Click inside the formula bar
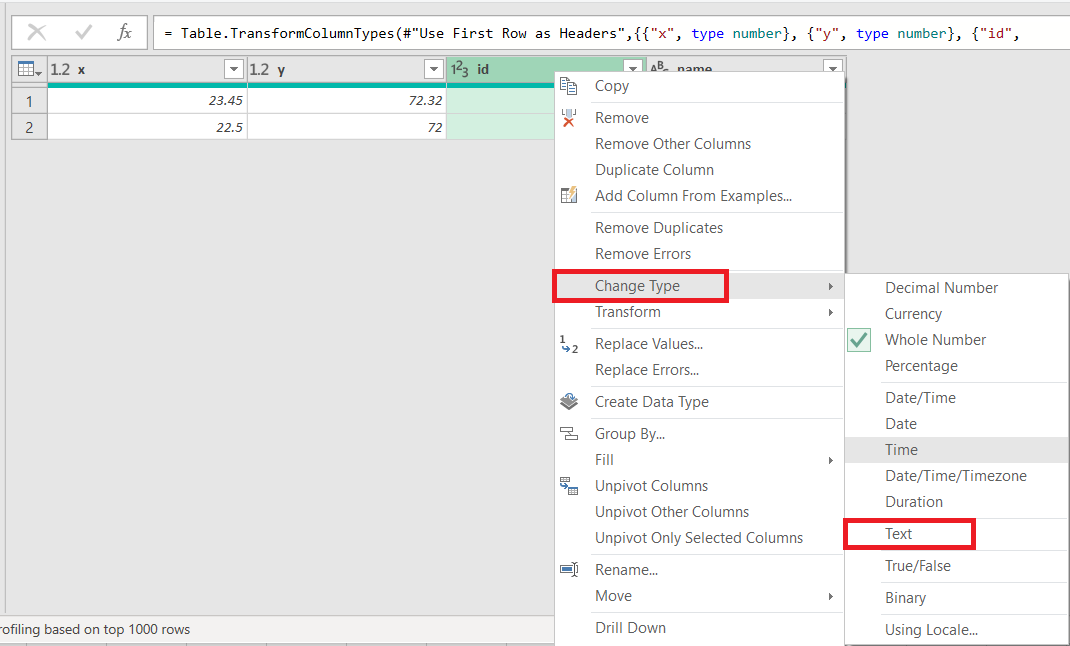1070x646 pixels. [500, 32]
